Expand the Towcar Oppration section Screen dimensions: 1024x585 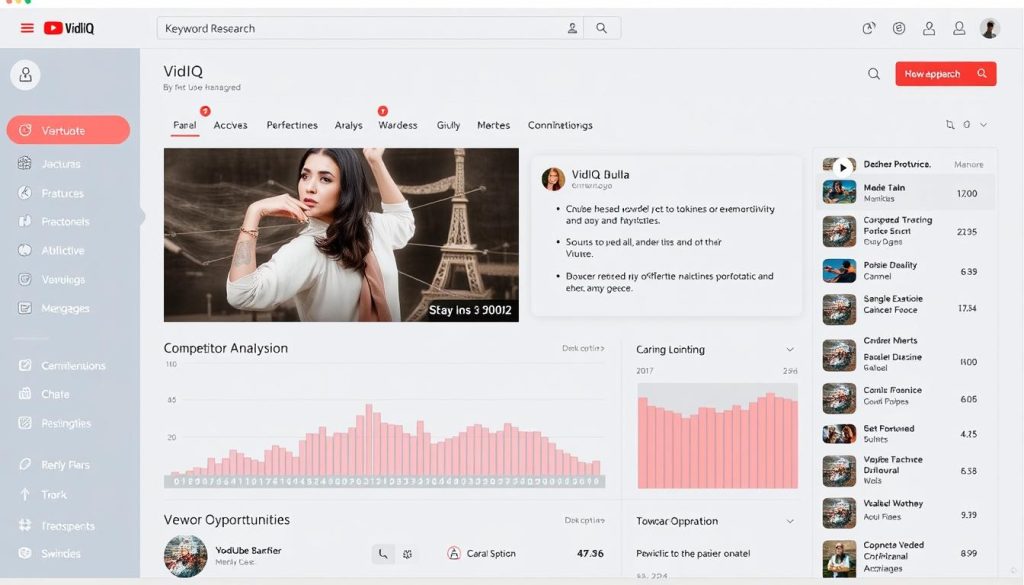pyautogui.click(x=789, y=520)
